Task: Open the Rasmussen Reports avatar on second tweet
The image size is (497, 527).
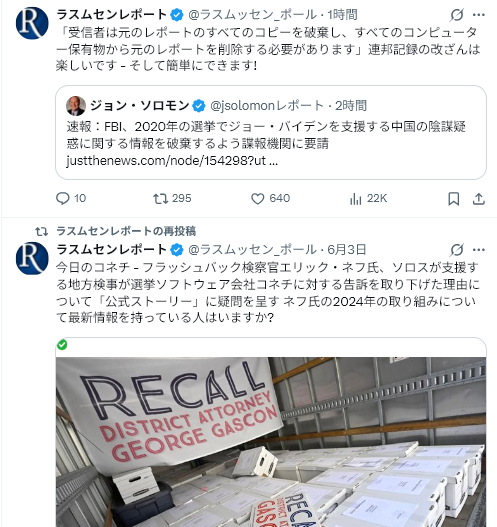Action: (32, 258)
